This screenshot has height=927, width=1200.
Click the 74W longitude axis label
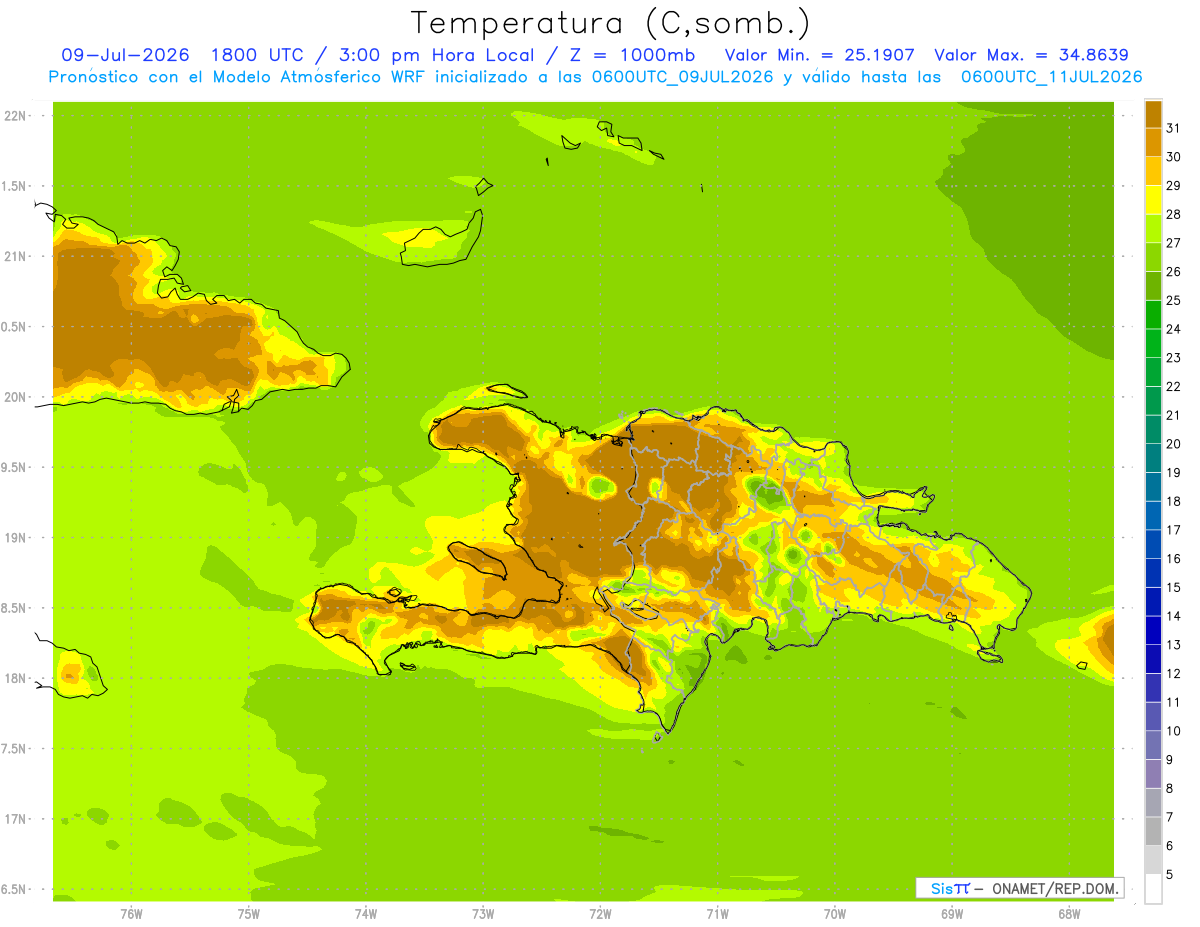pos(366,914)
